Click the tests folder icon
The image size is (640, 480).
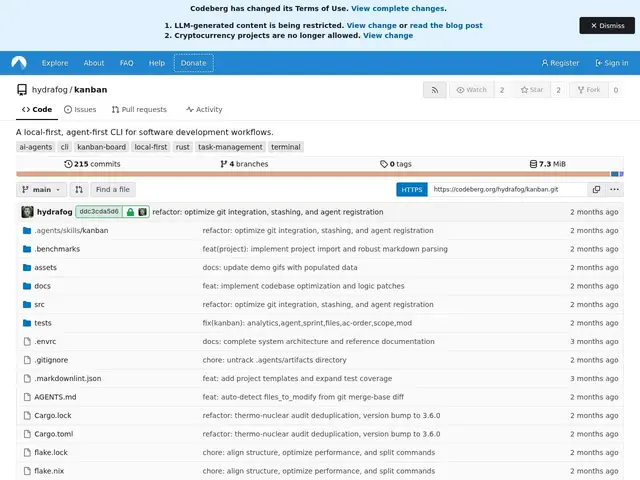tap(27, 323)
